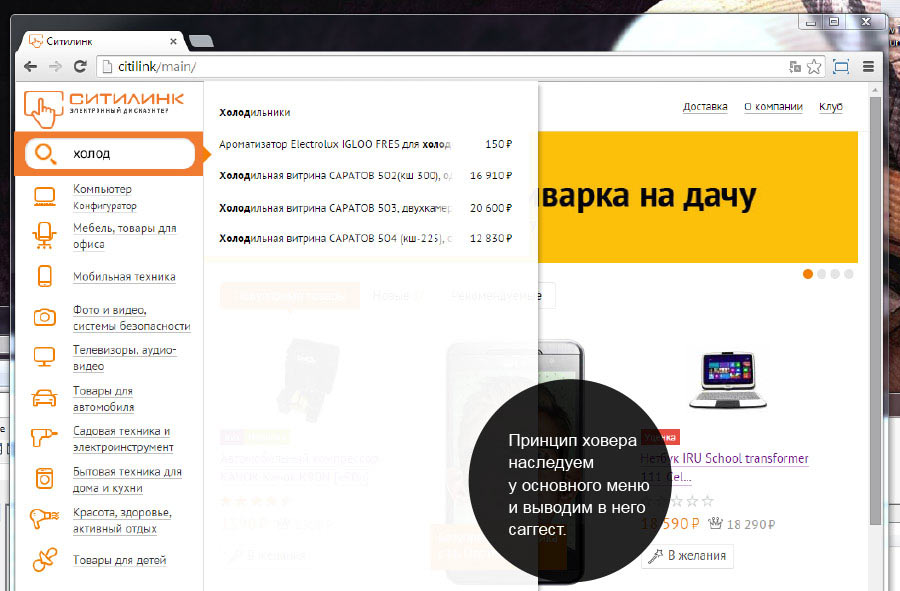Select the office chair furniture icon
This screenshot has width=900, height=591.
click(44, 235)
